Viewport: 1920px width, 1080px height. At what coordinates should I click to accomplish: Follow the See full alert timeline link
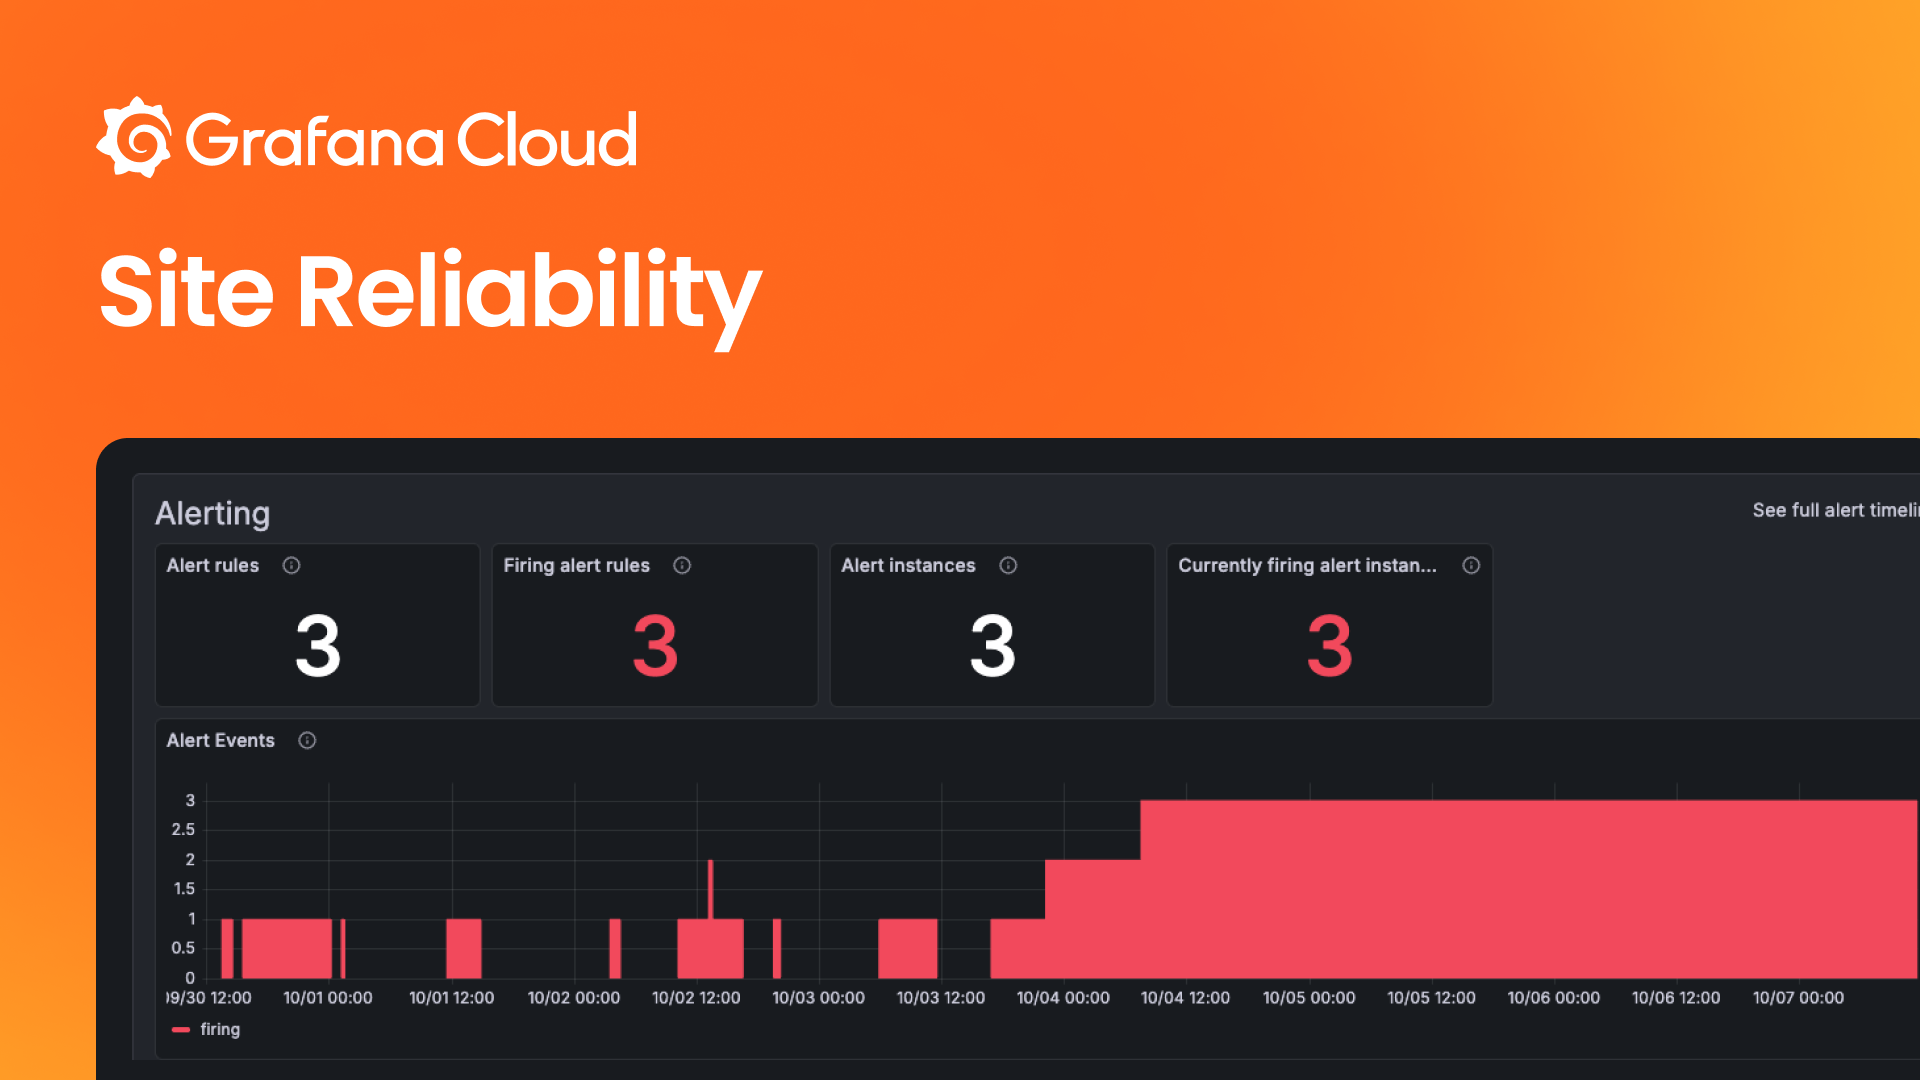point(1835,510)
